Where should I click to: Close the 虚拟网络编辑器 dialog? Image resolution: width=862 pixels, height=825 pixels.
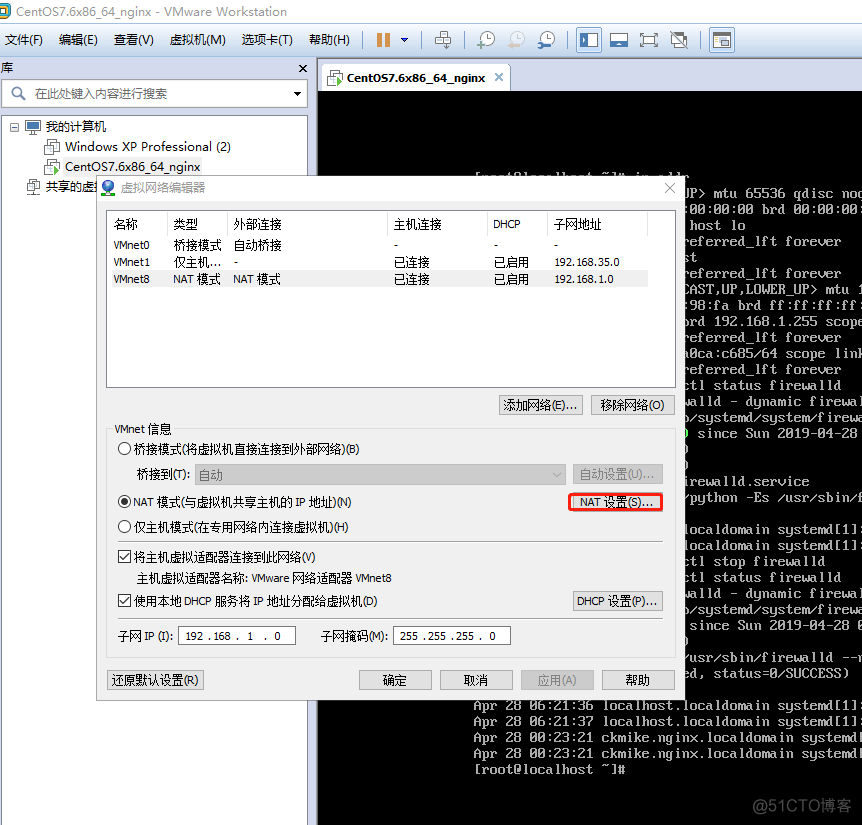[670, 189]
